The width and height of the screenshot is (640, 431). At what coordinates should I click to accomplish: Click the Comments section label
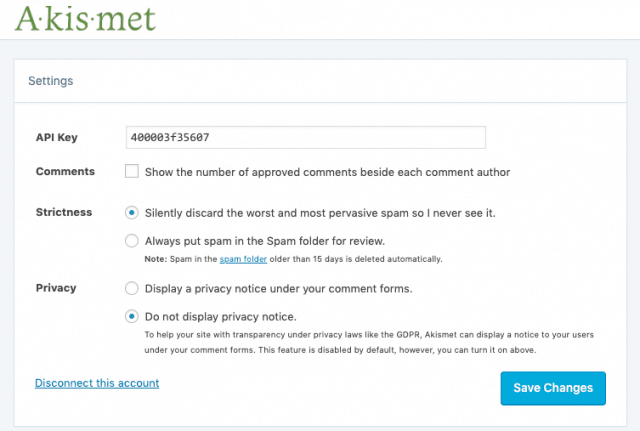point(65,171)
